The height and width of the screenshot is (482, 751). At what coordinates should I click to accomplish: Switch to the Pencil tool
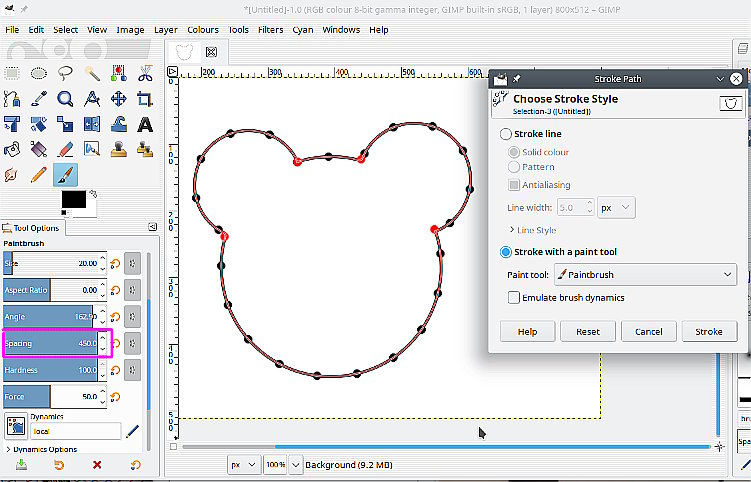39,175
